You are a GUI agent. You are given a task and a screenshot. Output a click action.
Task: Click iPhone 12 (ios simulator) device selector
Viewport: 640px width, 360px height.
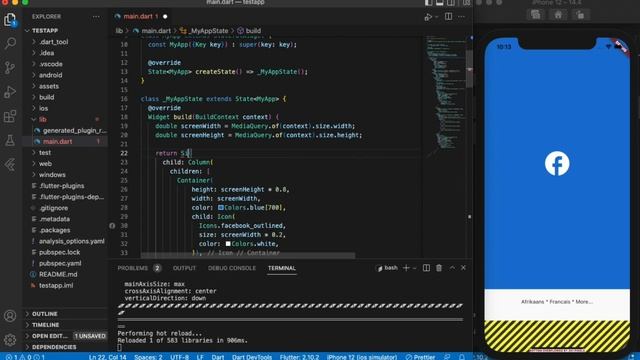[362, 357]
